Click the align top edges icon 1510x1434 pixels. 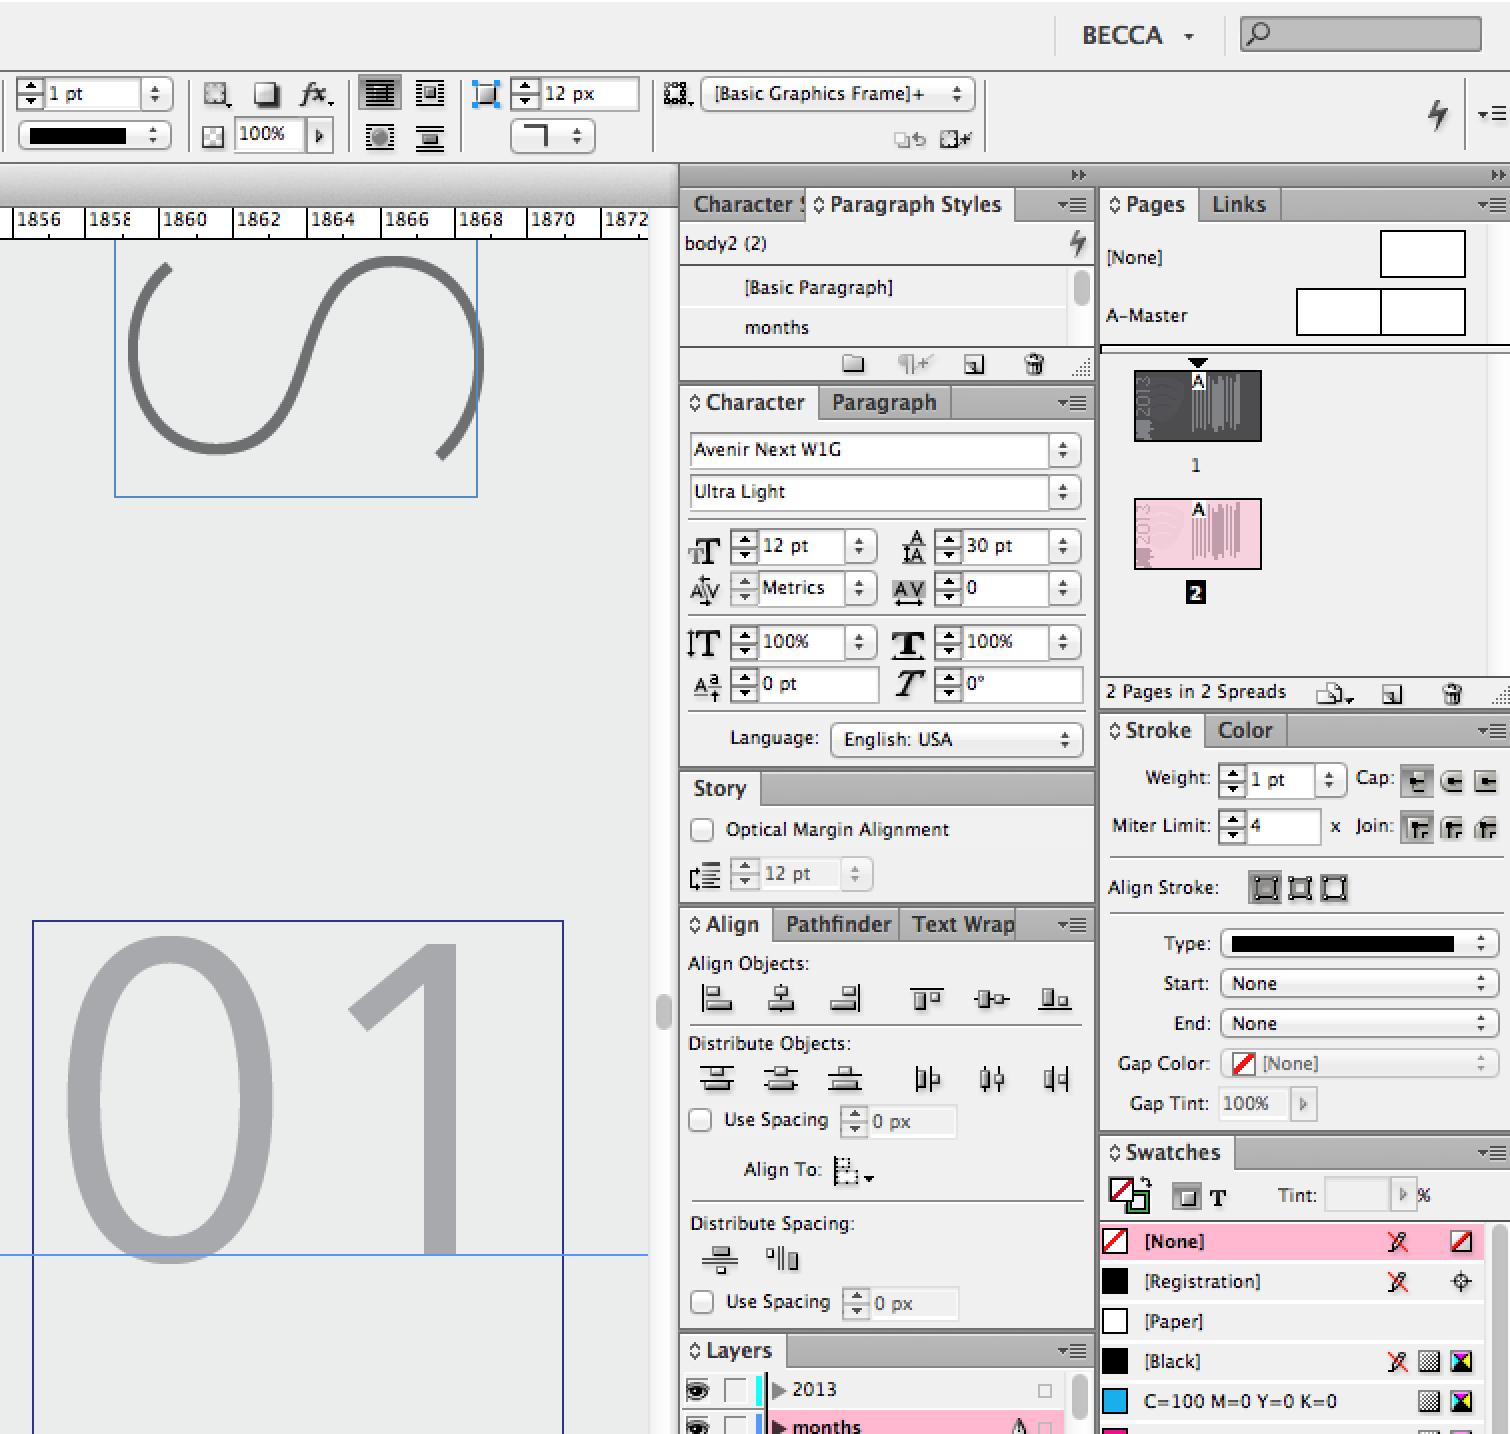click(x=926, y=998)
